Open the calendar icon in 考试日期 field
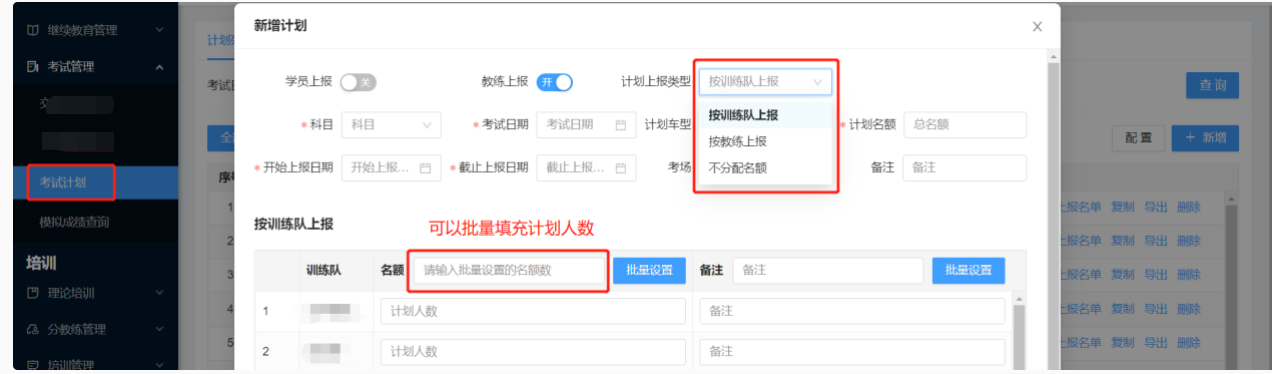Image resolution: width=1272 pixels, height=374 pixels. coord(620,125)
